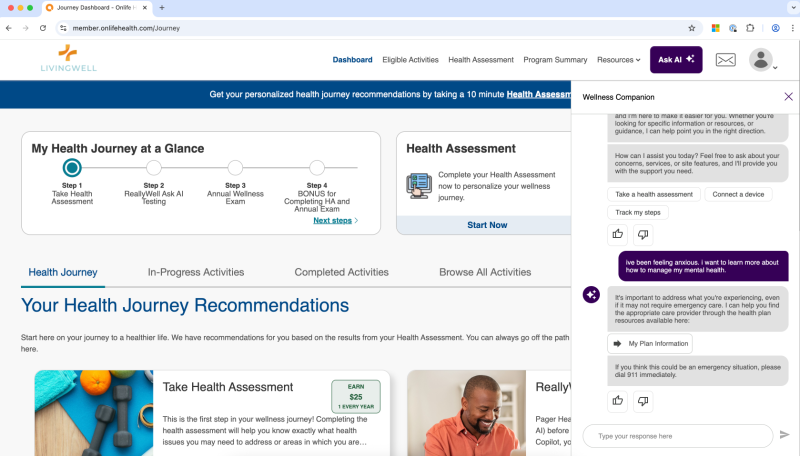
Task: Choose Connect a device chip
Action: [738, 194]
